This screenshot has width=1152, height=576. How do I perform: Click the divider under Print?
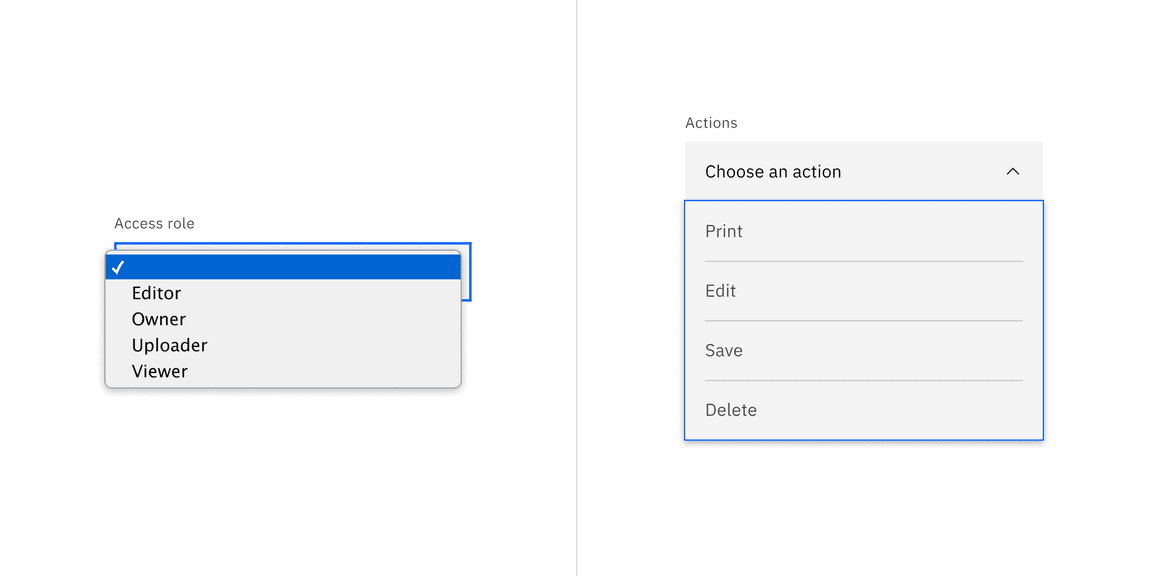[x=863, y=261]
